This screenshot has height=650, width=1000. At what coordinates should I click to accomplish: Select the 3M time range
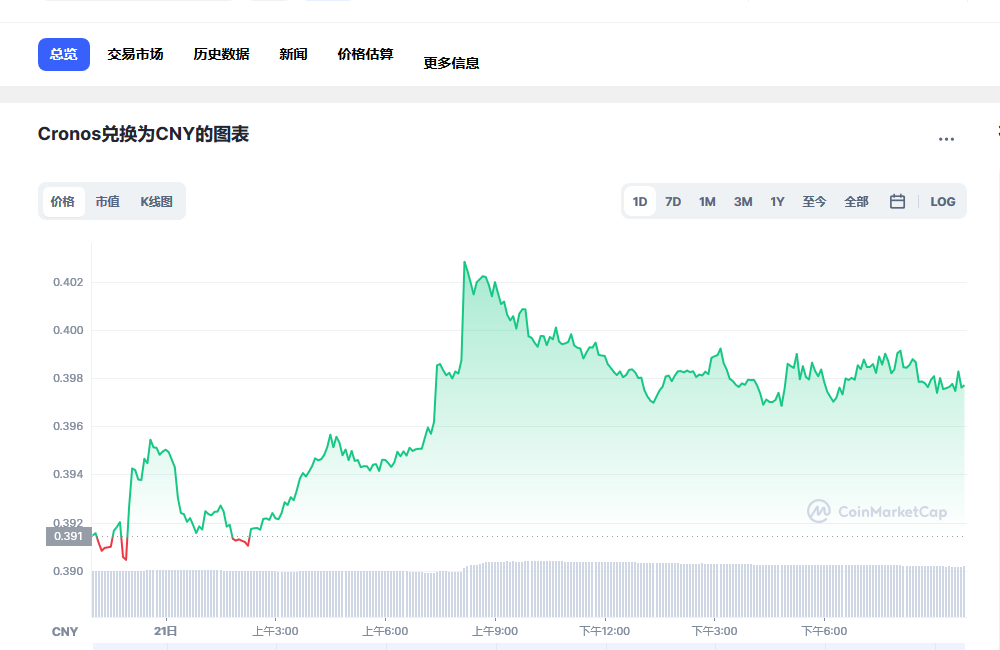pyautogui.click(x=741, y=201)
